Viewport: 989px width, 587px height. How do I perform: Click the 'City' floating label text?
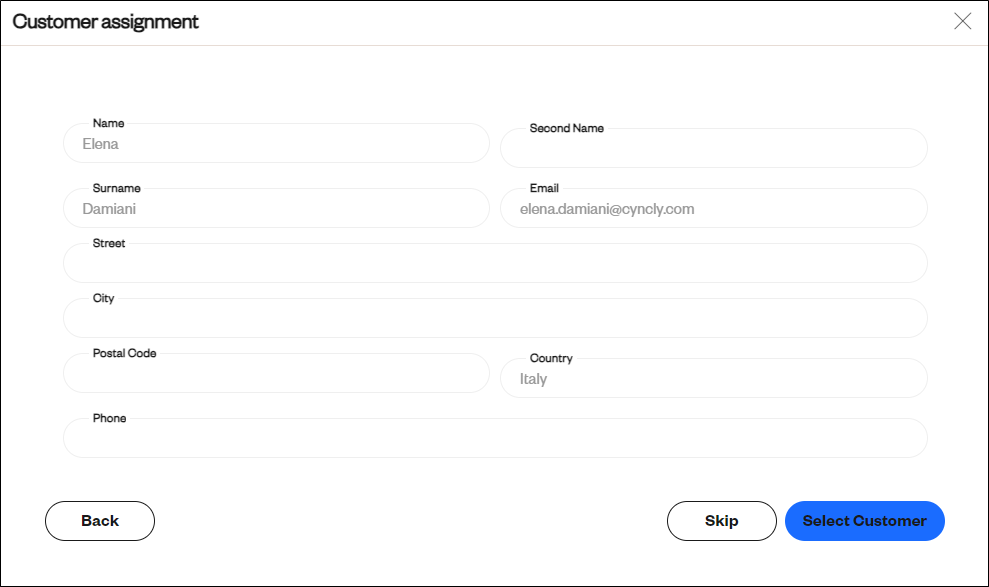(x=103, y=298)
